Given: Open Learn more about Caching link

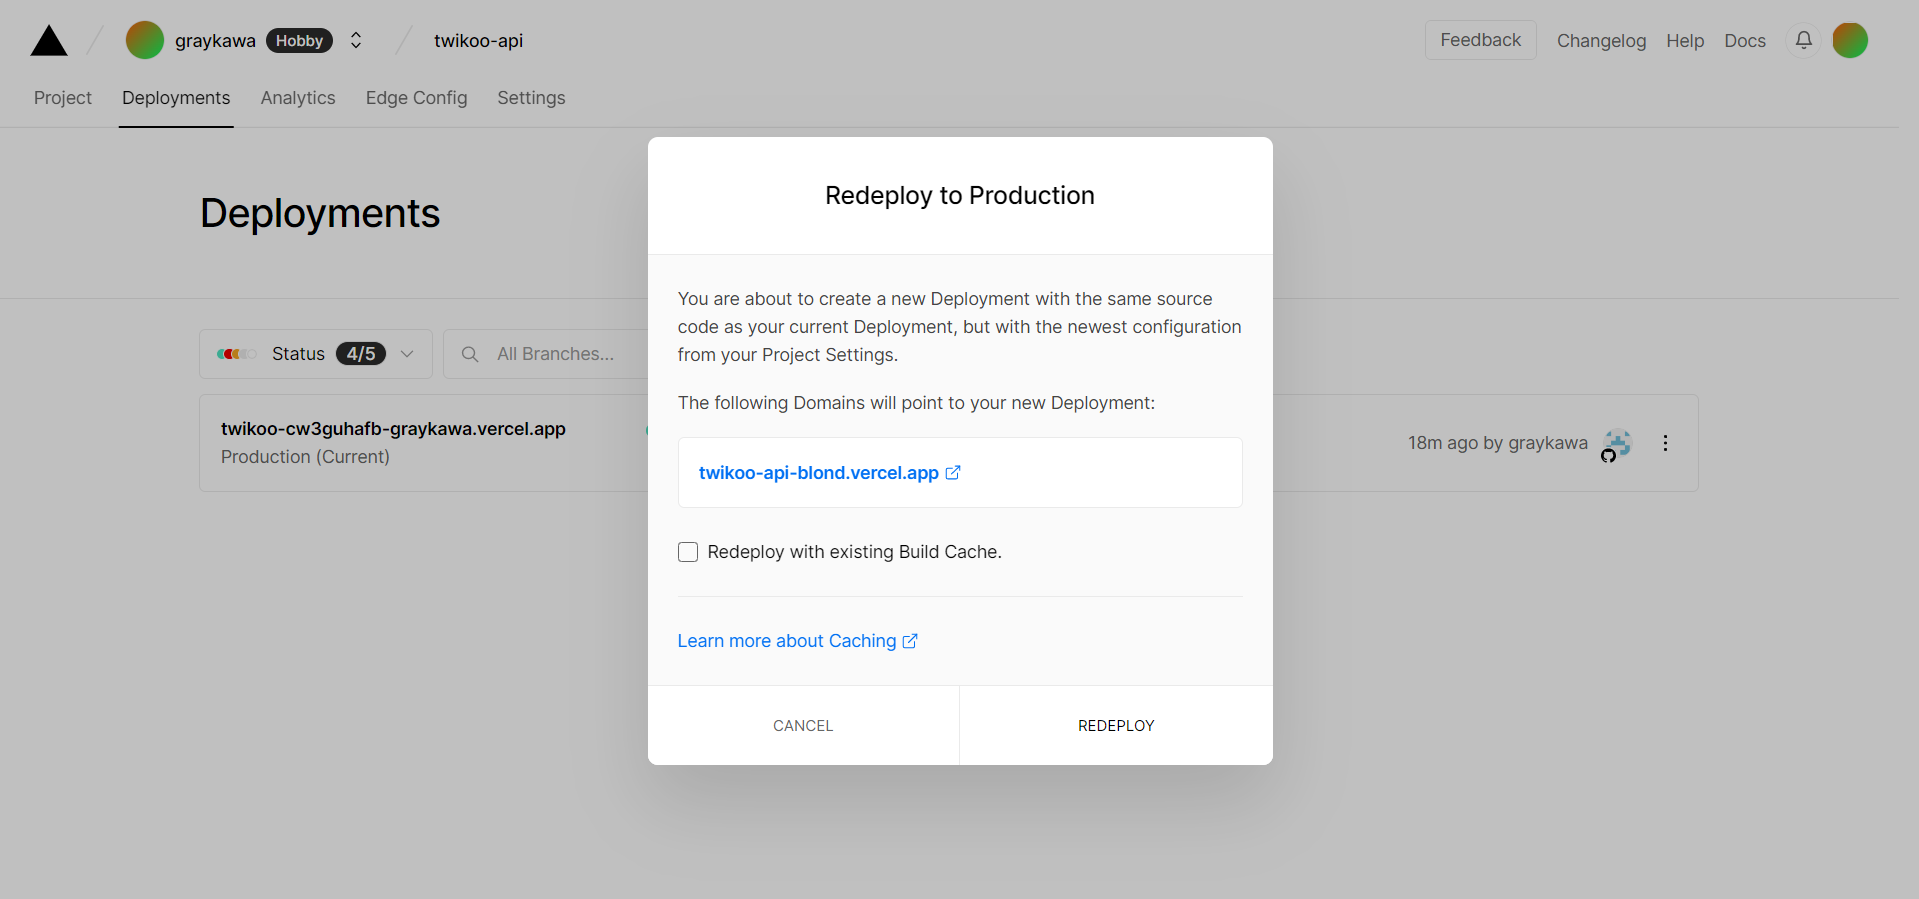Looking at the screenshot, I should 787,641.
